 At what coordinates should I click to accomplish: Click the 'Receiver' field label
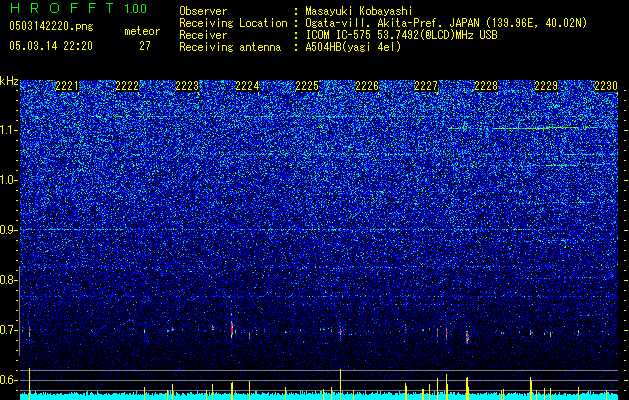coord(203,35)
